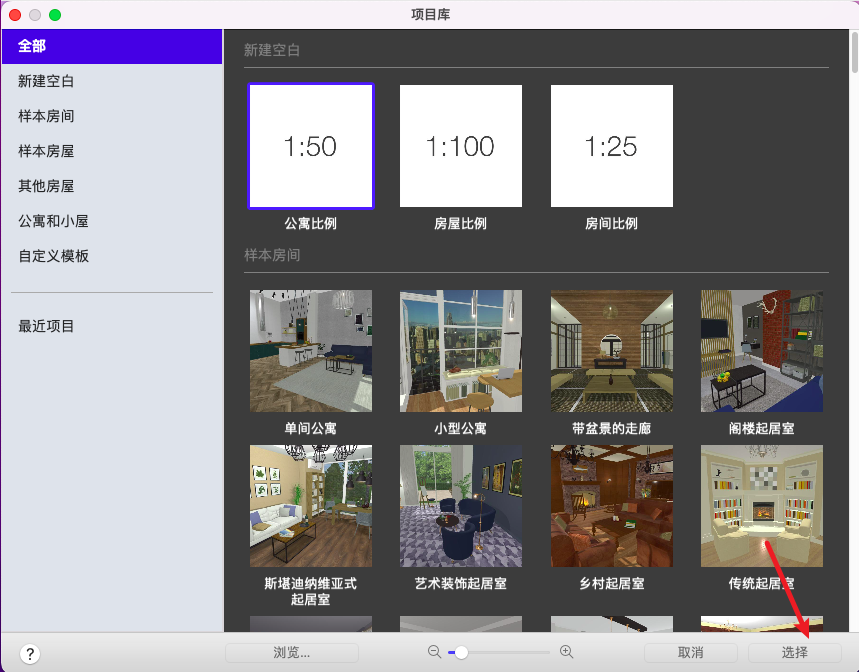Viewport: 859px width, 672px height.
Task: Click the help question mark icon
Action: [30, 653]
